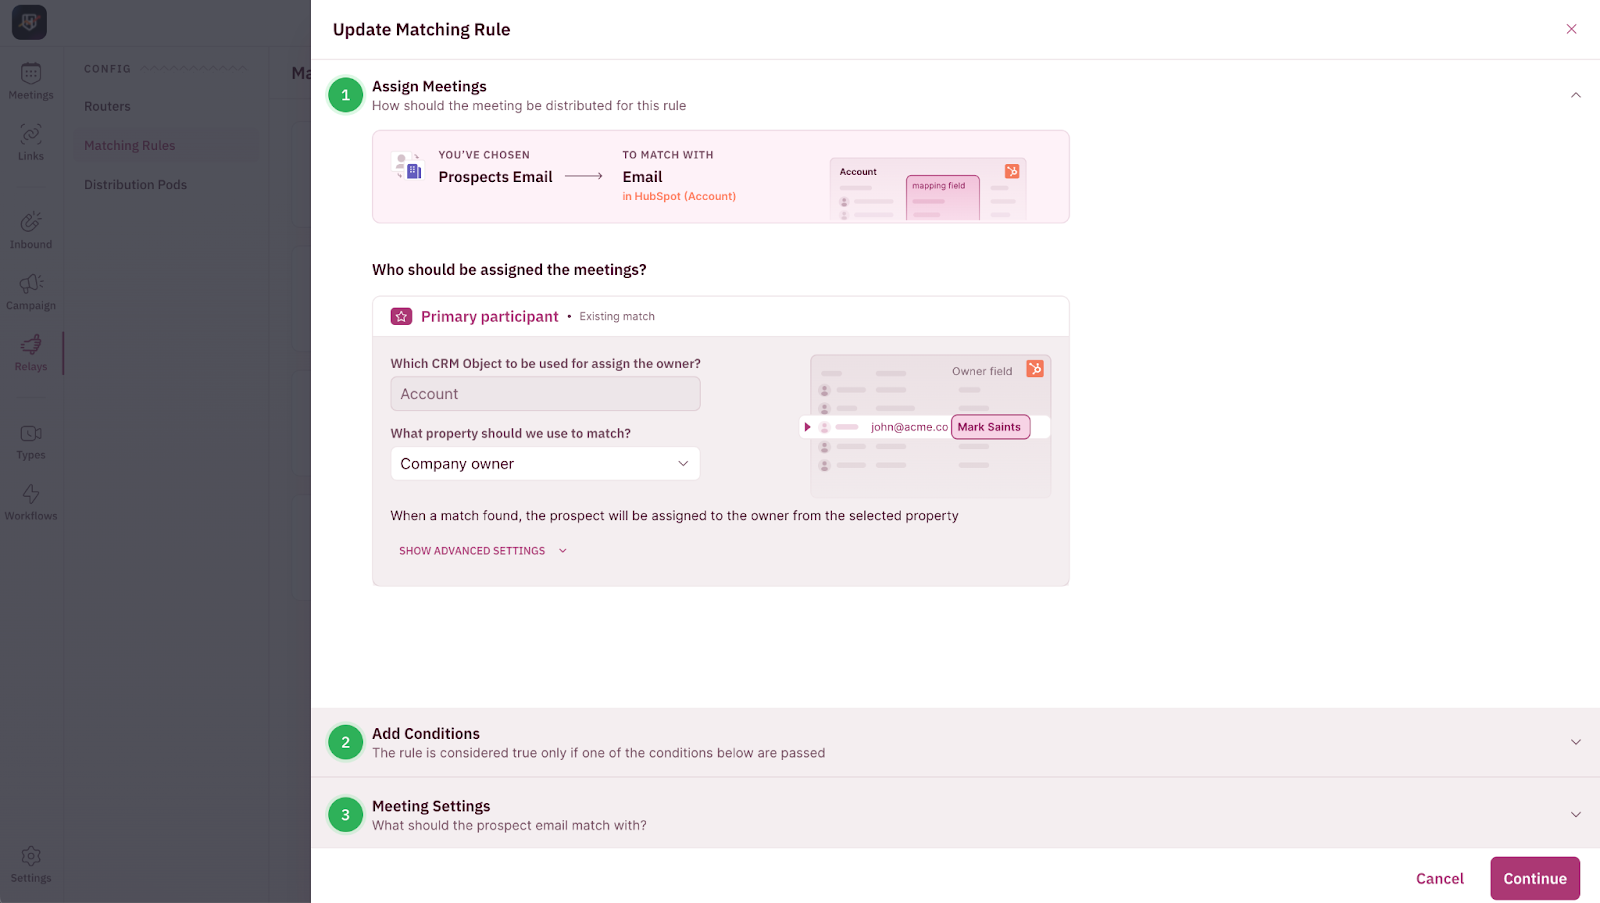Open Campaign from the sidebar
Image resolution: width=1600 pixels, height=903 pixels.
pos(31,291)
